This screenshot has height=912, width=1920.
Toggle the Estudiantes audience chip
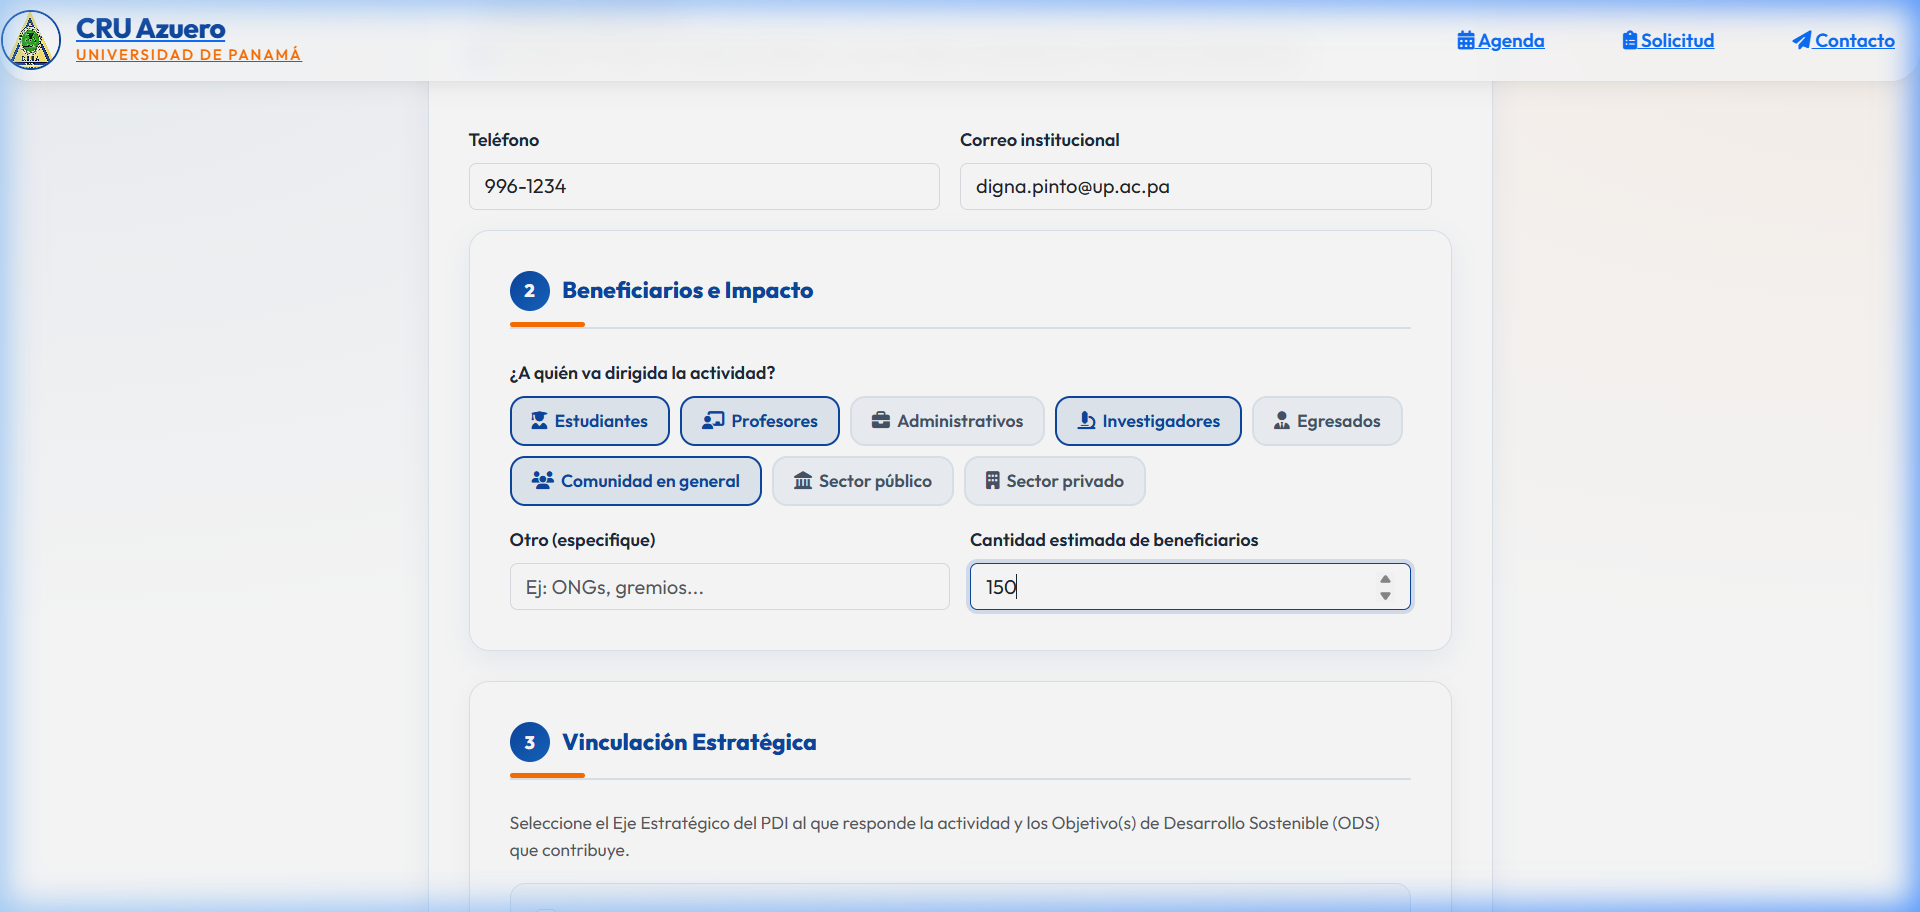590,421
